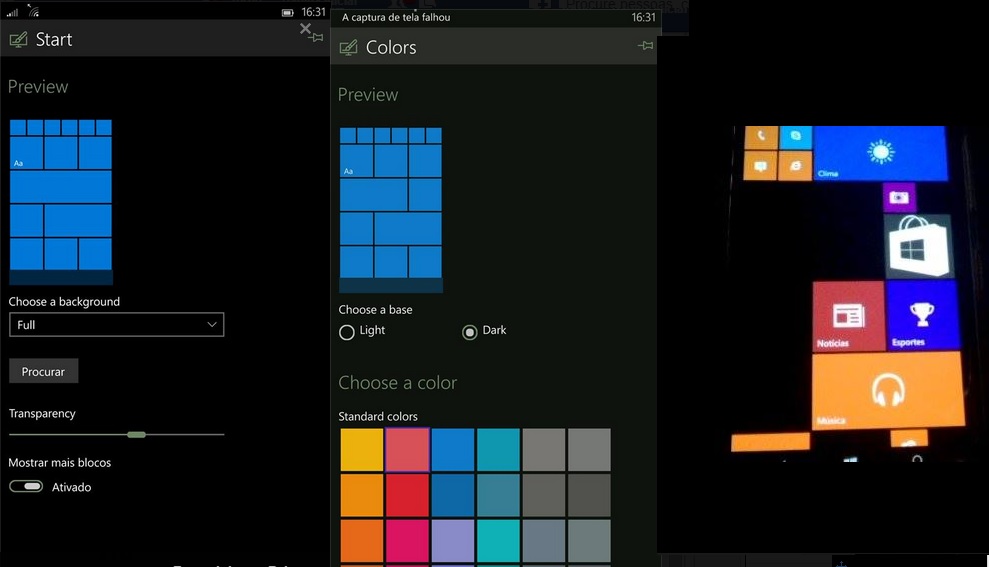The image size is (989, 567).
Task: Click the pin icon in Colors header
Action: click(x=645, y=46)
